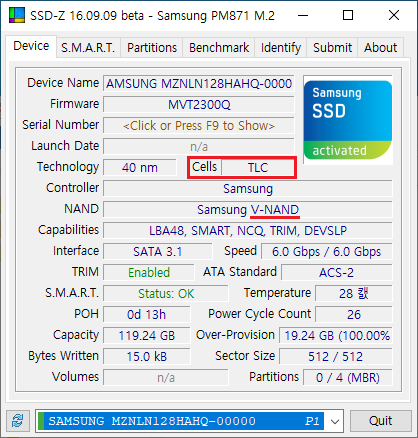Click the Launch Date n/a field
Viewport: 418px width, 438px height.
point(199,147)
